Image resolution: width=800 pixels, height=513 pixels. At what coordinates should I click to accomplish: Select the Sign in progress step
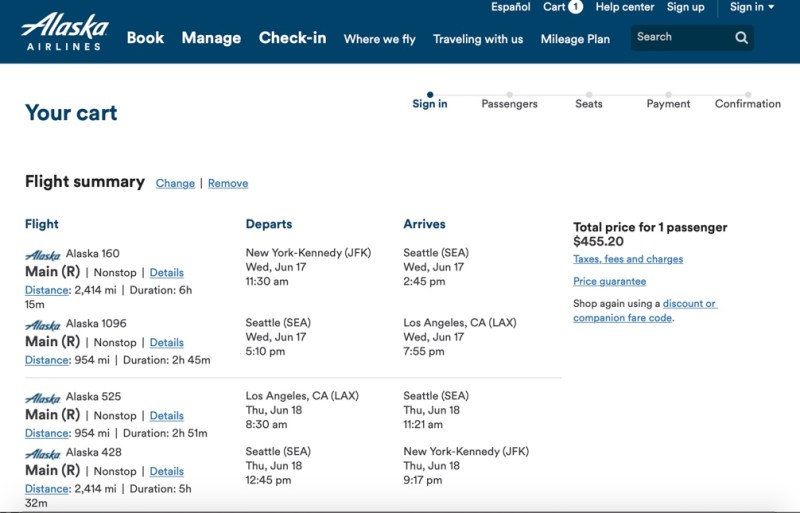pos(430,101)
